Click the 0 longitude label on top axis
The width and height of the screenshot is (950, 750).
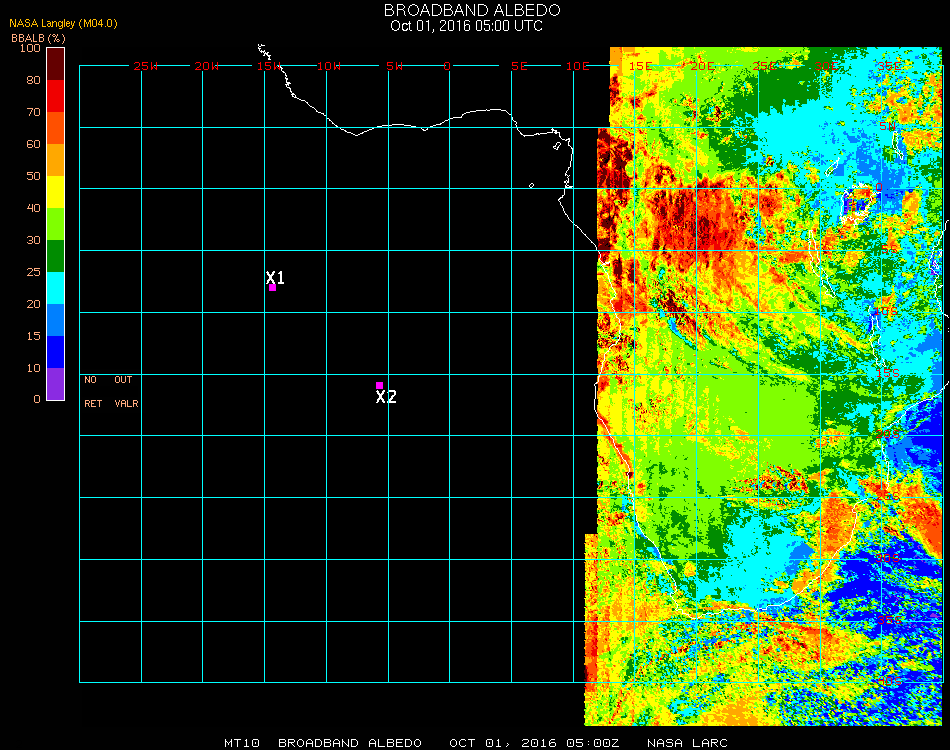point(447,66)
